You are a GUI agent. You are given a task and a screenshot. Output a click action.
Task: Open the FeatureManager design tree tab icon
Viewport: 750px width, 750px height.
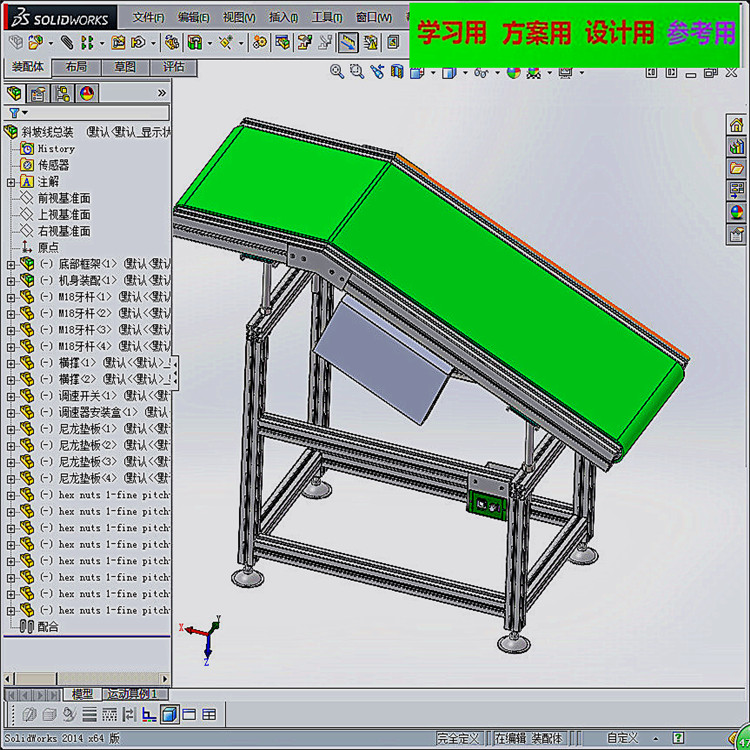[x=14, y=93]
